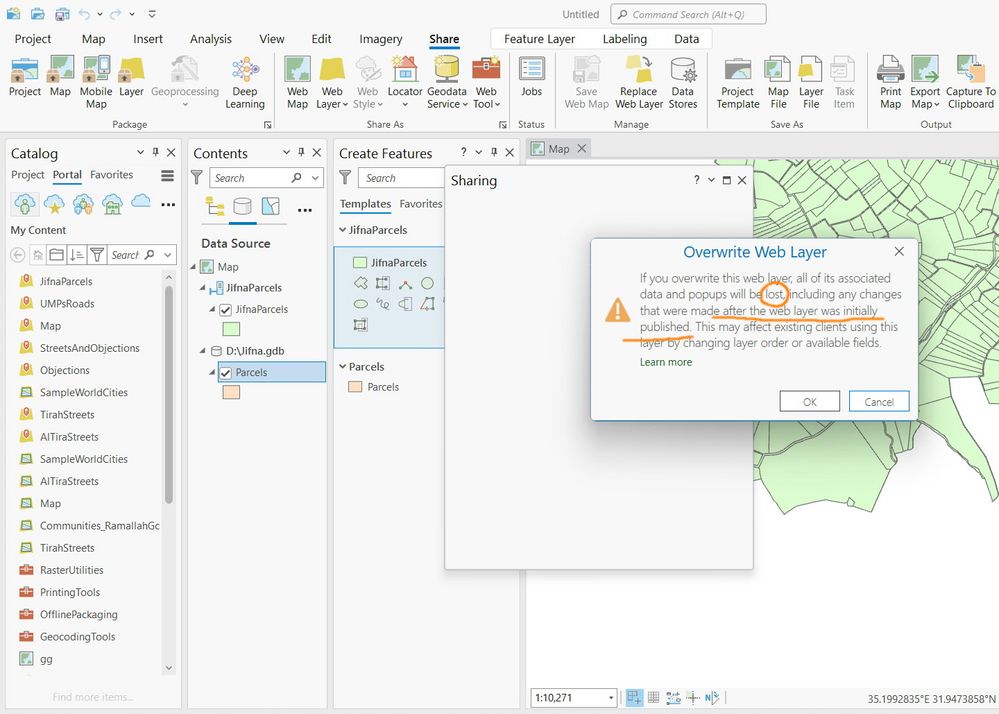
Task: Switch to the Imagery ribbon tab
Action: (x=380, y=39)
